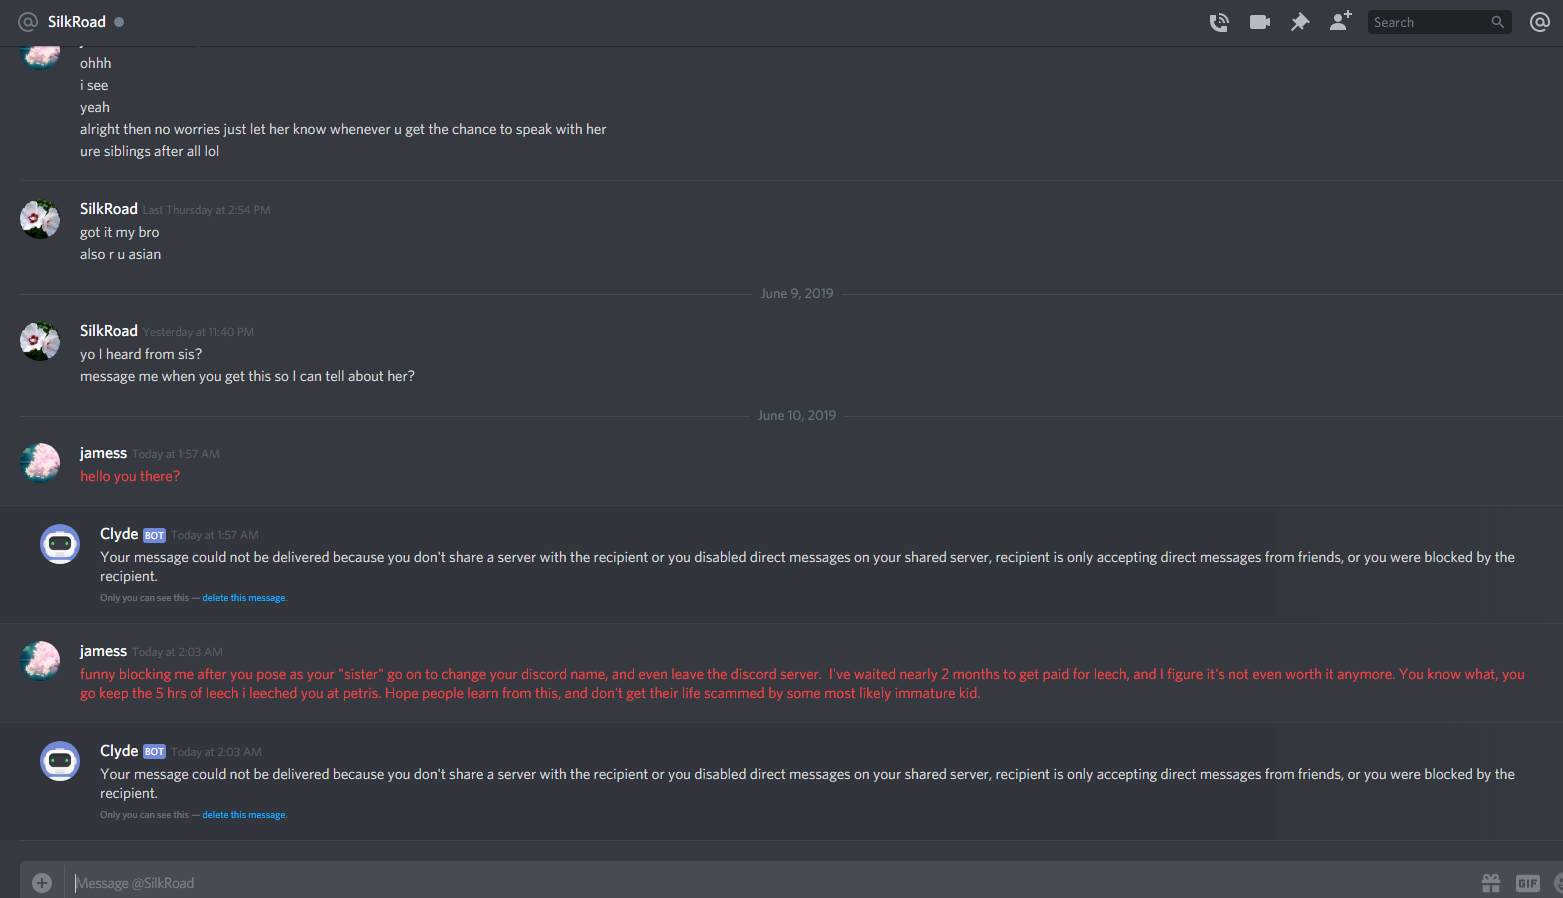Open the Nitro gift picker
1563x898 pixels.
point(1491,883)
